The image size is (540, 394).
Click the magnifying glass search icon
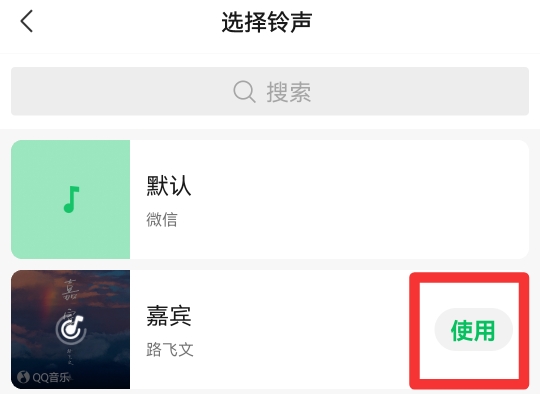(x=244, y=92)
